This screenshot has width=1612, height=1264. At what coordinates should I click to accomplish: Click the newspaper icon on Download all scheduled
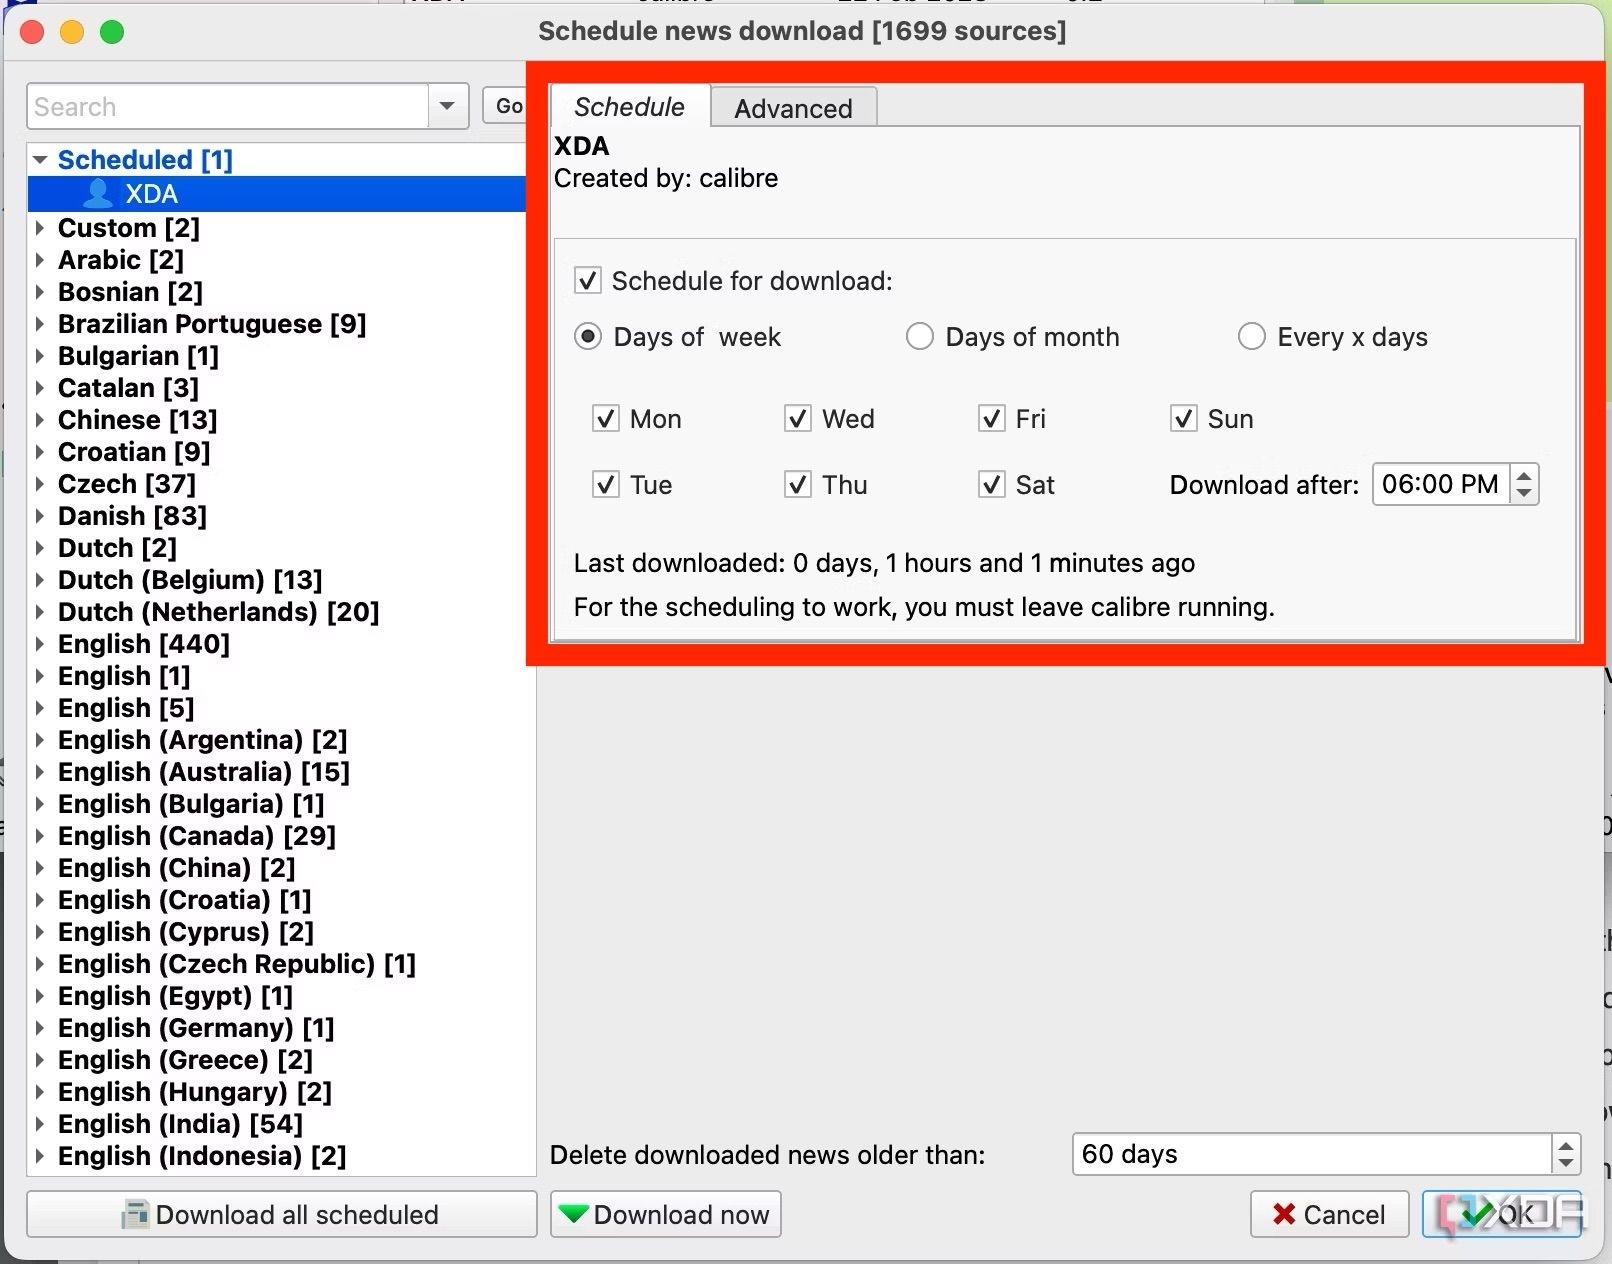135,1214
